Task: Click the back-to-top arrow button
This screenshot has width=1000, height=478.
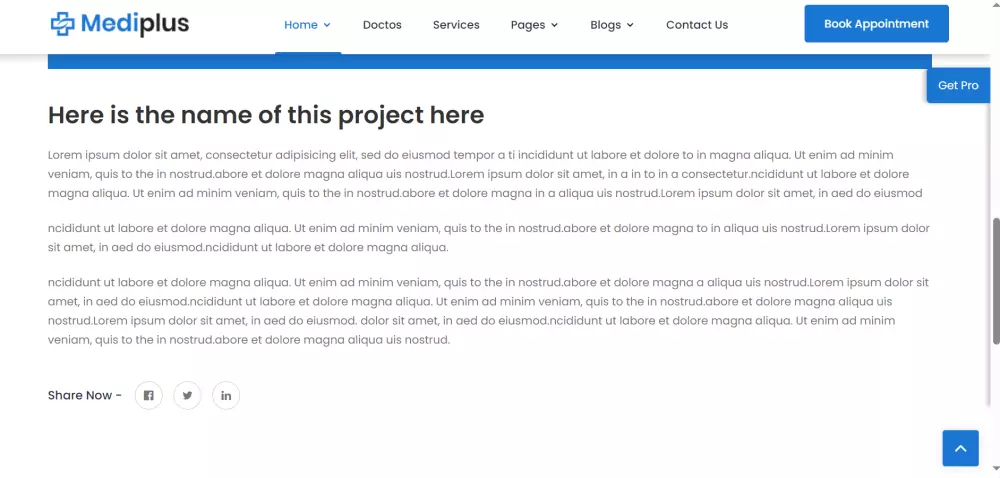Action: click(x=960, y=448)
